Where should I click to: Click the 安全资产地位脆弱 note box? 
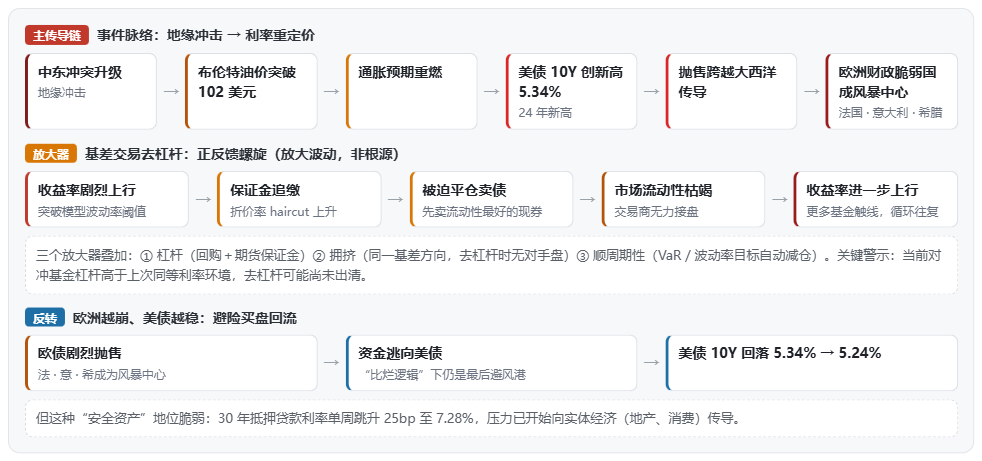(492, 418)
